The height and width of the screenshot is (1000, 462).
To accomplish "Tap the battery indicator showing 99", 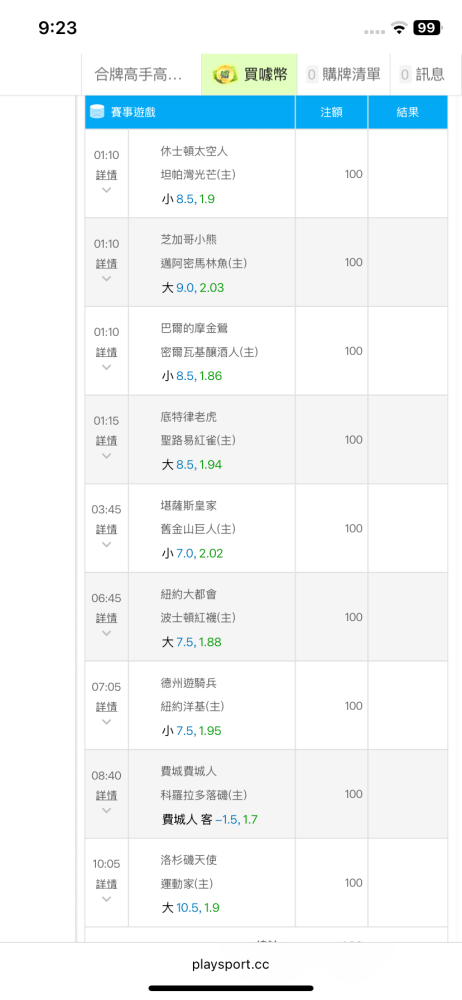I will pos(427,28).
